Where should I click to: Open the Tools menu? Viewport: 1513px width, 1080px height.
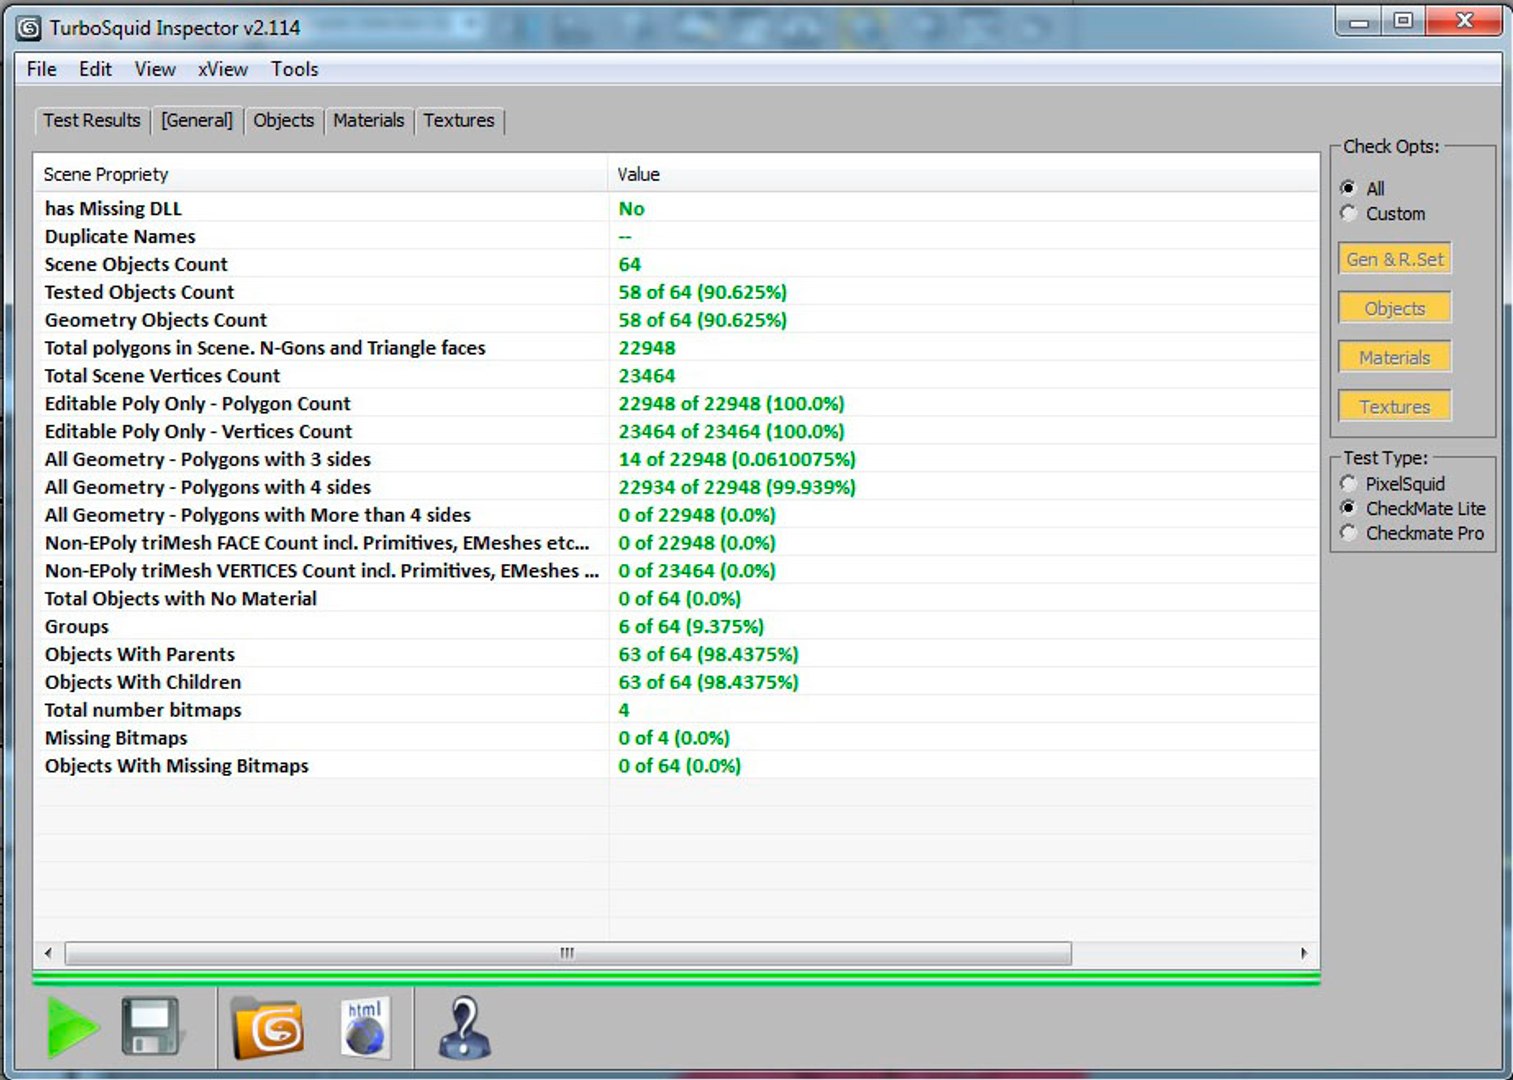tap(294, 69)
